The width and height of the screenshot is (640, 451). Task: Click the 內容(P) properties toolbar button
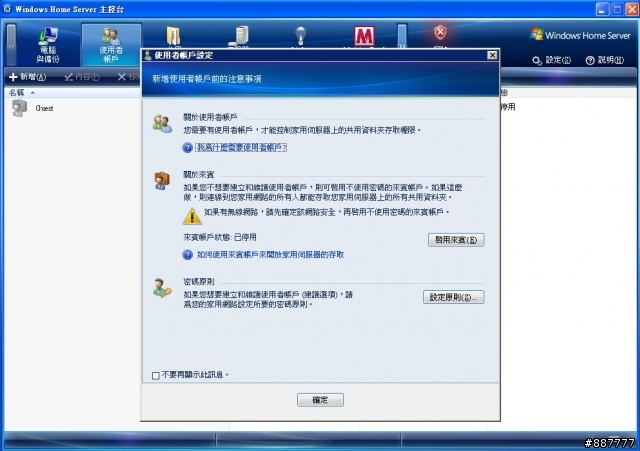pyautogui.click(x=82, y=77)
